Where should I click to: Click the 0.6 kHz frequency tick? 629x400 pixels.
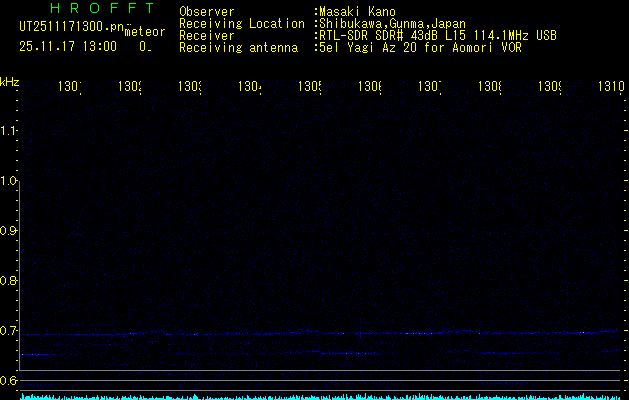tap(10, 380)
